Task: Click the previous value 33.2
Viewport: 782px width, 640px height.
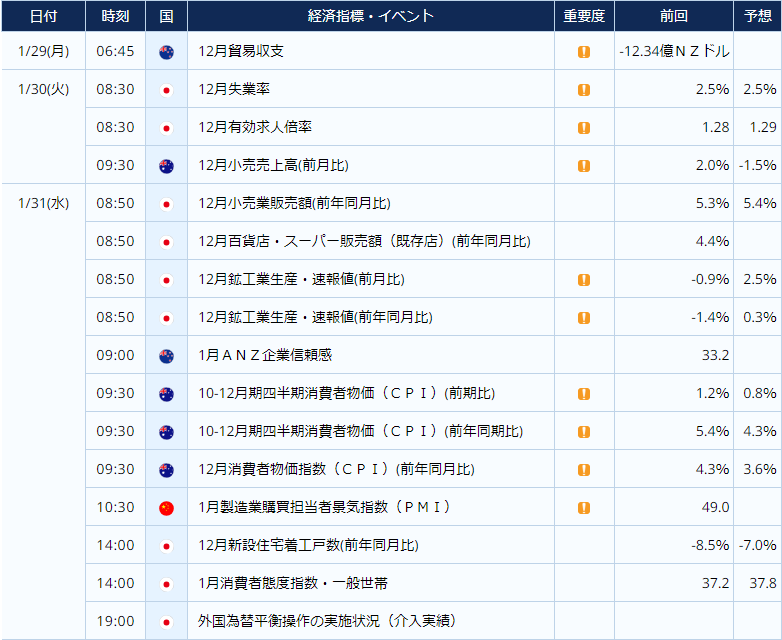Action: point(716,355)
